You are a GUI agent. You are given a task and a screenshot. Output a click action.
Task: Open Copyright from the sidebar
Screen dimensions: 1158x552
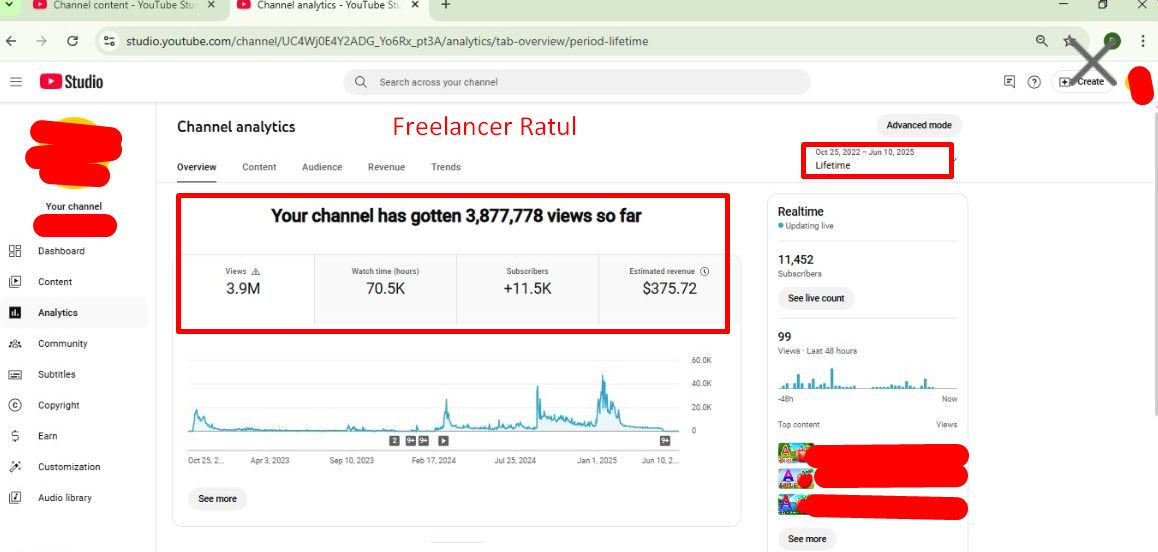(58, 406)
